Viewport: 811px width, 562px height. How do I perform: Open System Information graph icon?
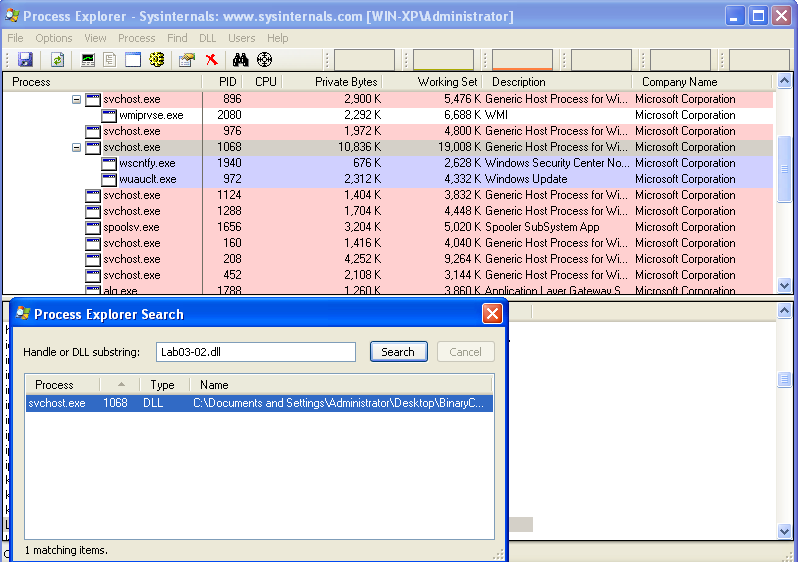(x=88, y=60)
